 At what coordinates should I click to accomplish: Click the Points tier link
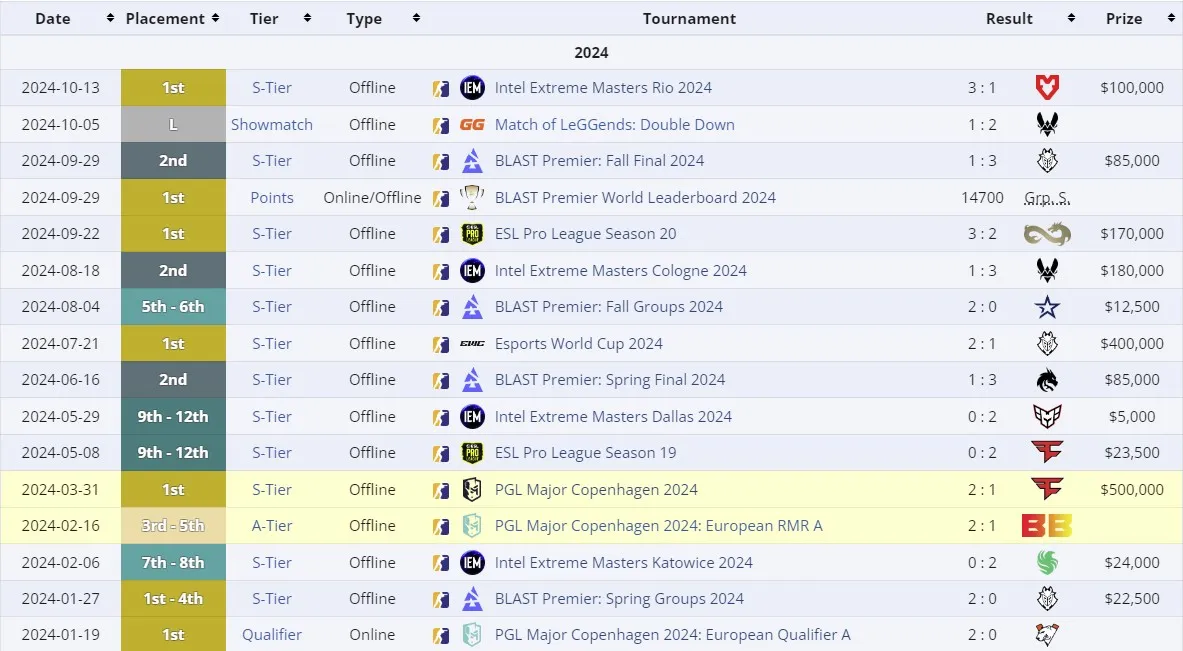pyautogui.click(x=272, y=198)
